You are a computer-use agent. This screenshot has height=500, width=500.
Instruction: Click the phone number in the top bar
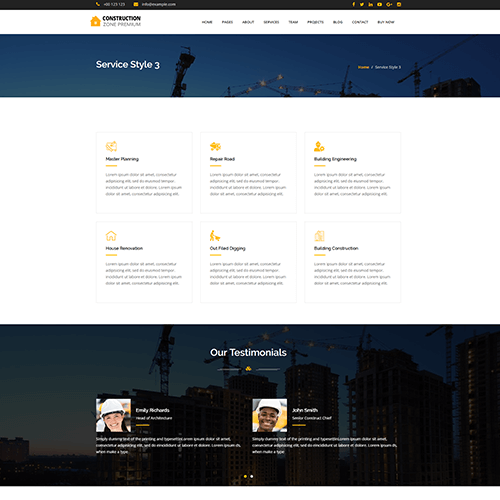click(114, 4)
